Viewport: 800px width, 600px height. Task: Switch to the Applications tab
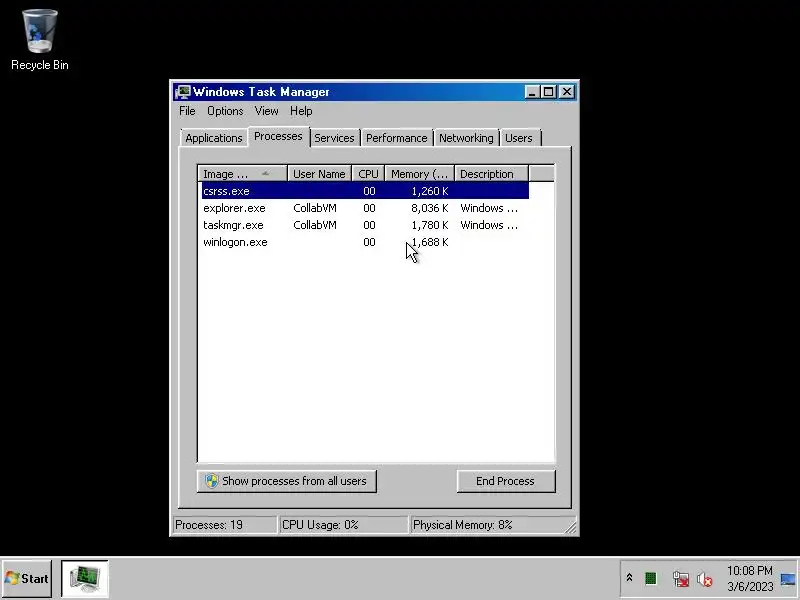[214, 138]
